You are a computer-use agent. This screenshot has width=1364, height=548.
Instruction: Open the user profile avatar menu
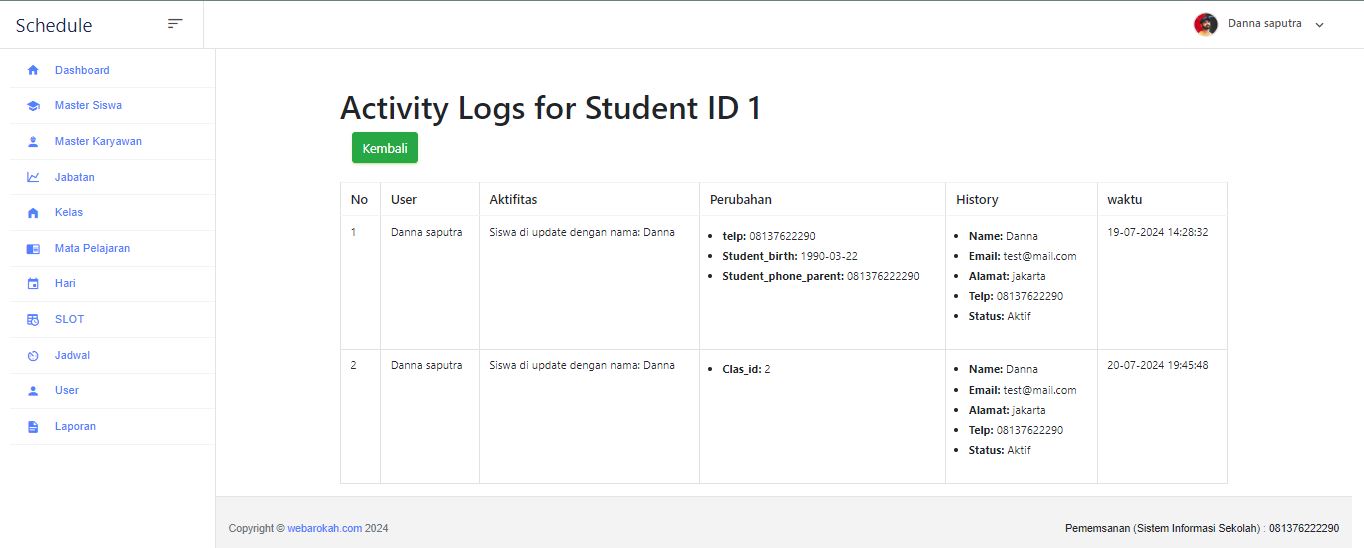click(x=1205, y=24)
